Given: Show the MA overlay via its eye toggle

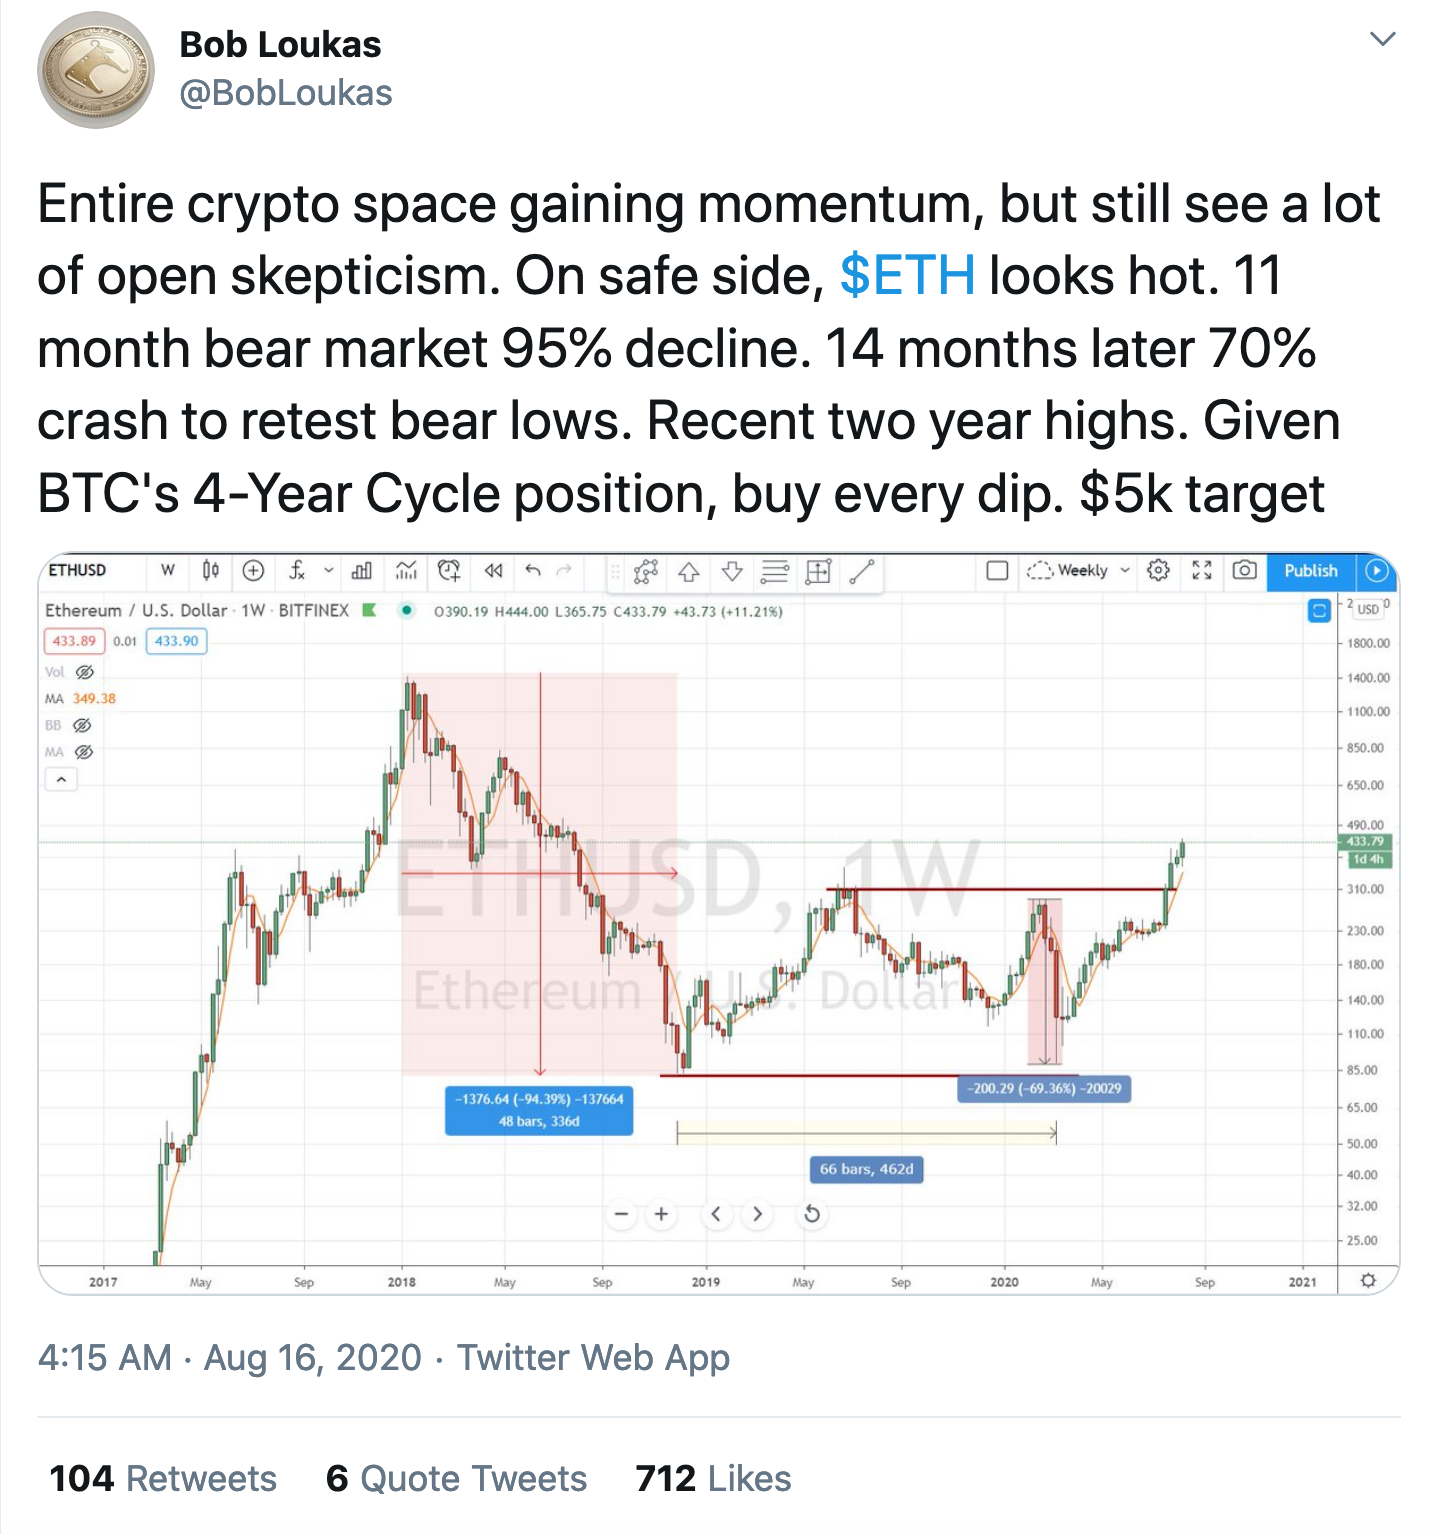Looking at the screenshot, I should pyautogui.click(x=83, y=753).
